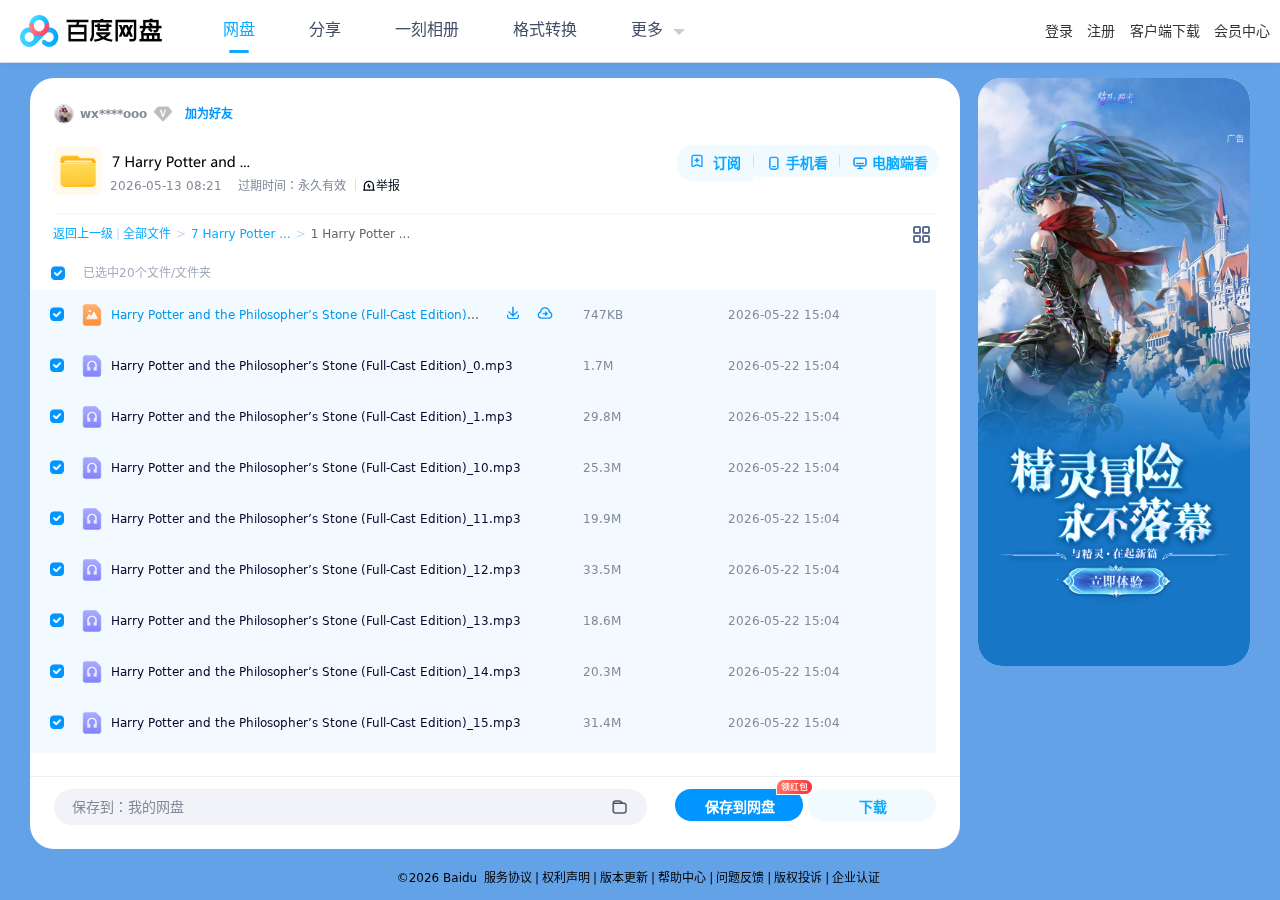Click audio icon for _0.mp3 file
This screenshot has height=900, width=1280.
(92, 365)
